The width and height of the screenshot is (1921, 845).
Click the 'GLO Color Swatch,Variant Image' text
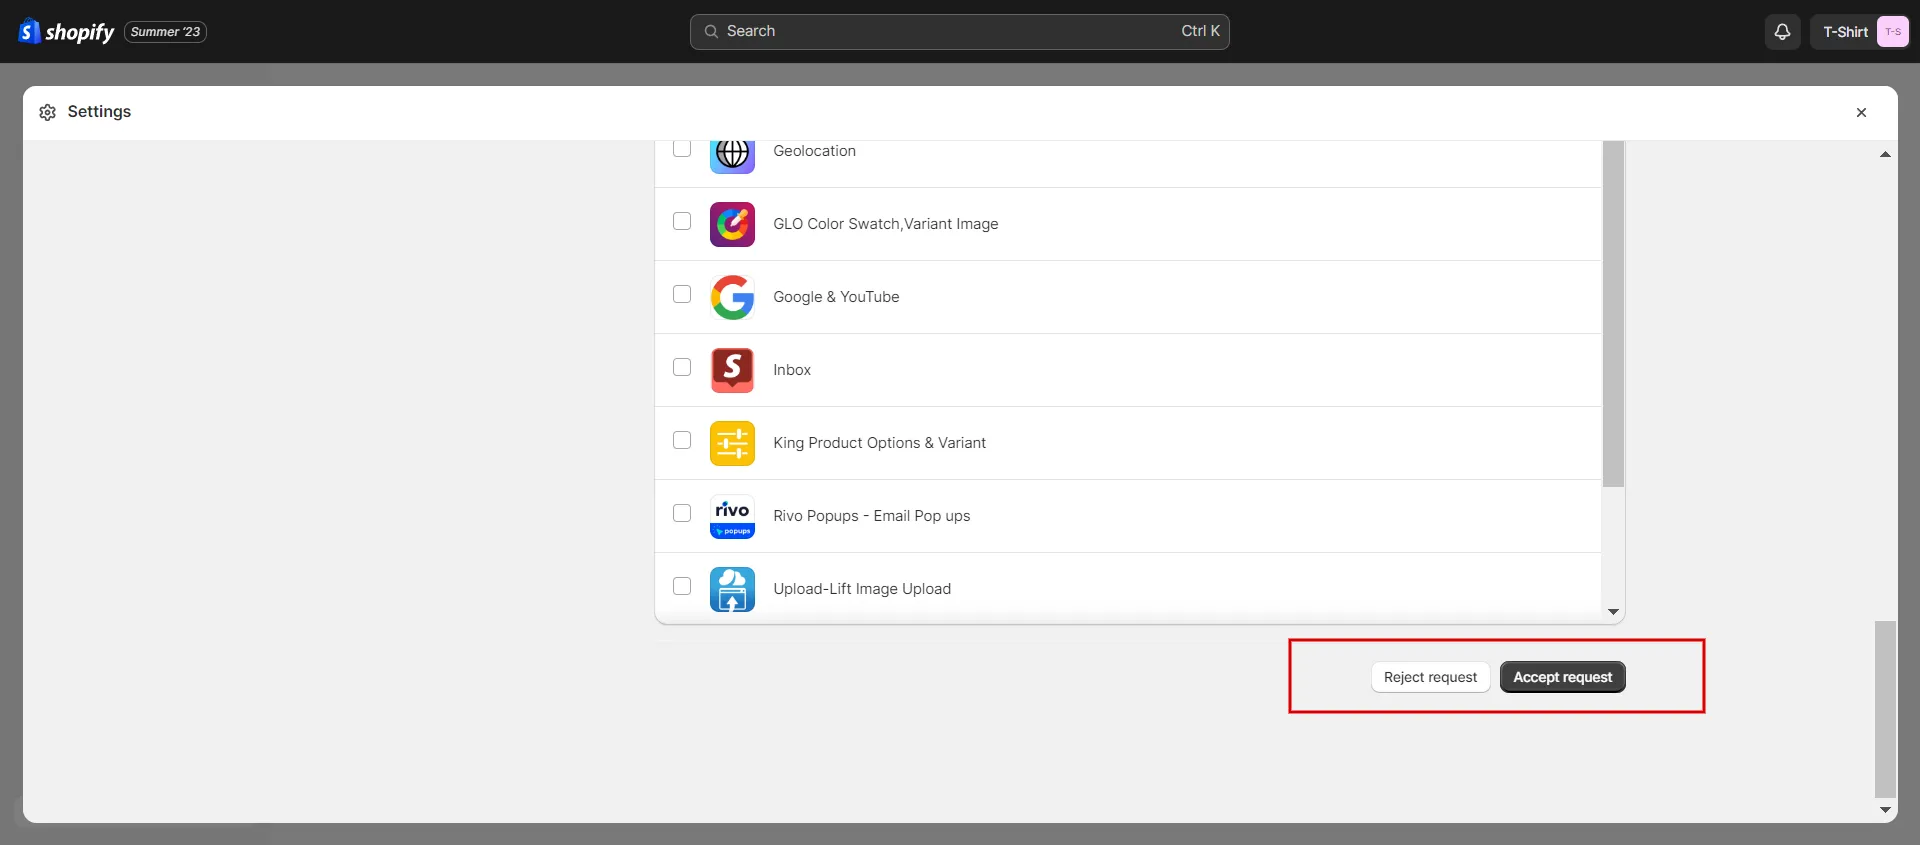click(885, 224)
